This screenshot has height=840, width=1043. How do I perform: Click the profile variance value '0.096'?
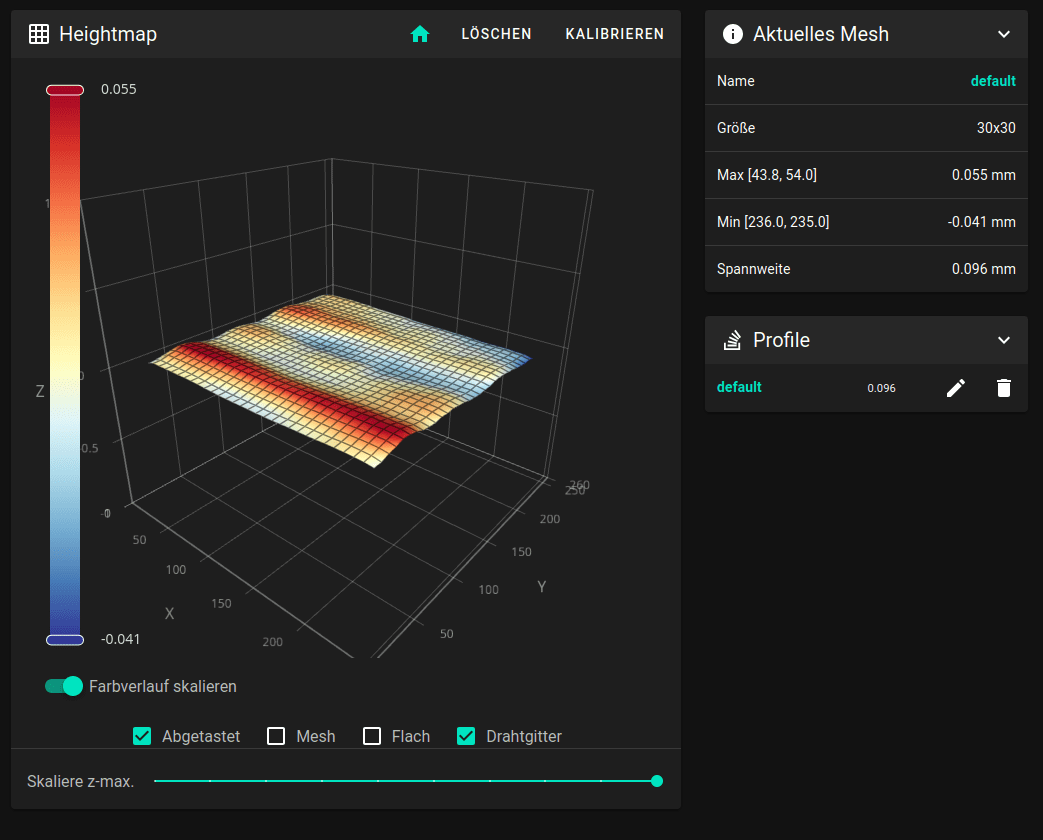point(881,388)
